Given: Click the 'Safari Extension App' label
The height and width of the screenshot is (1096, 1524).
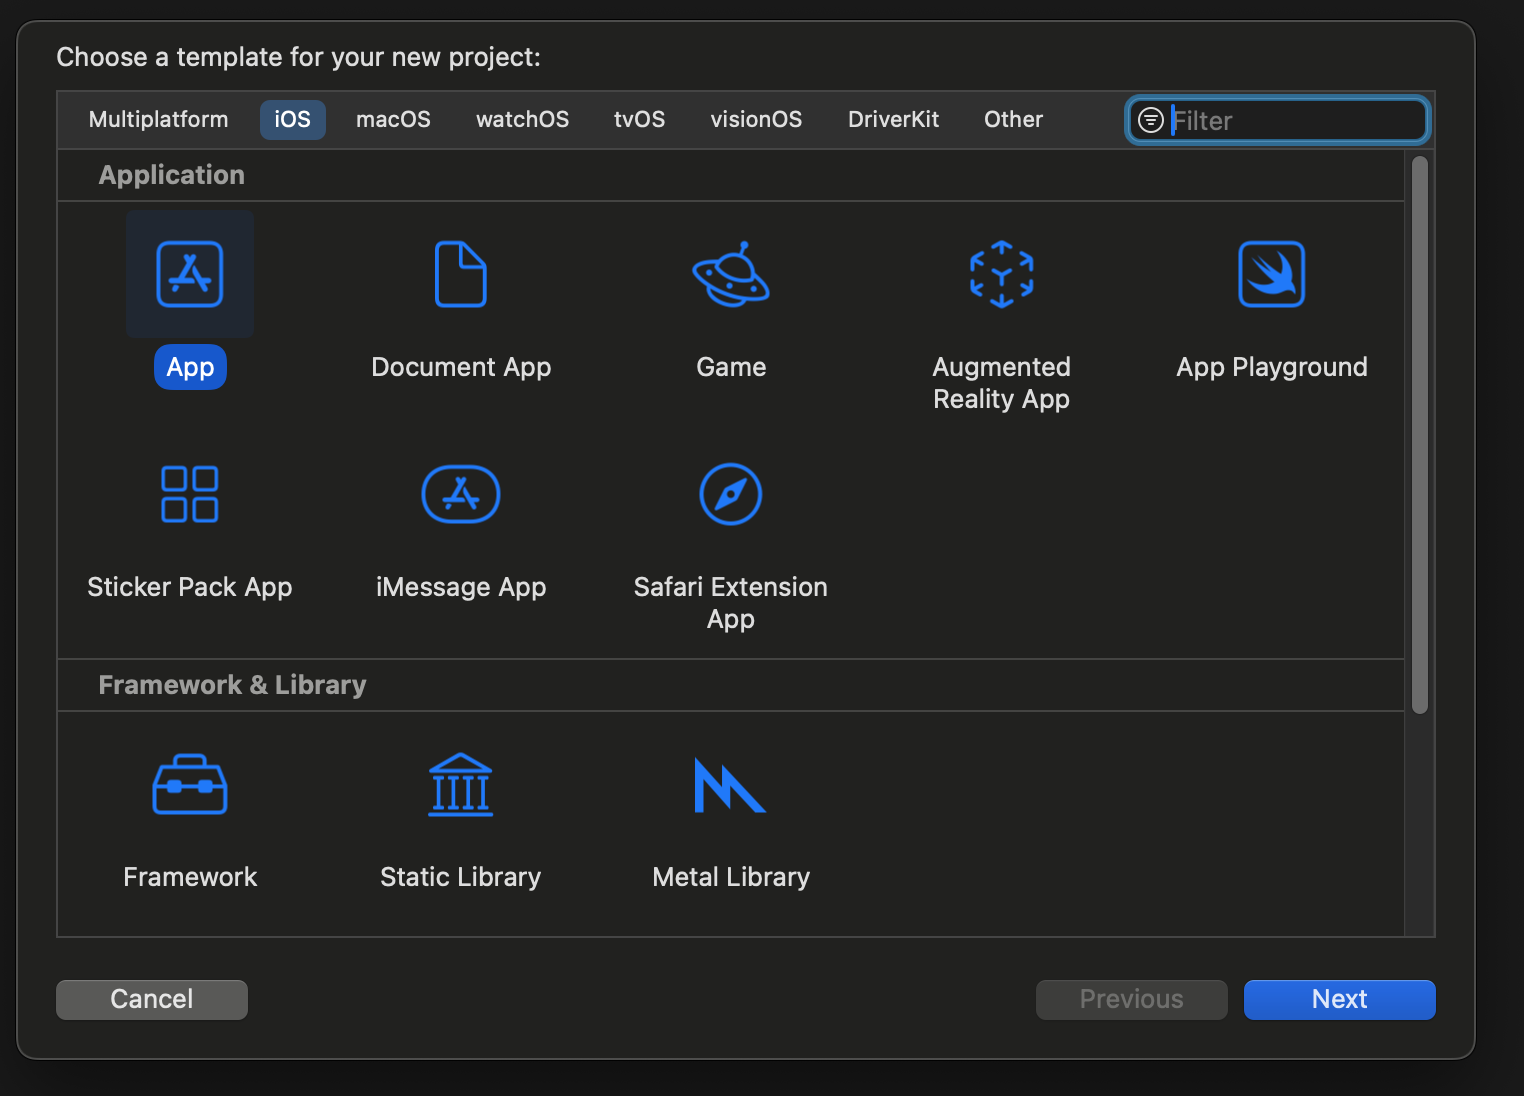Looking at the screenshot, I should point(731,603).
